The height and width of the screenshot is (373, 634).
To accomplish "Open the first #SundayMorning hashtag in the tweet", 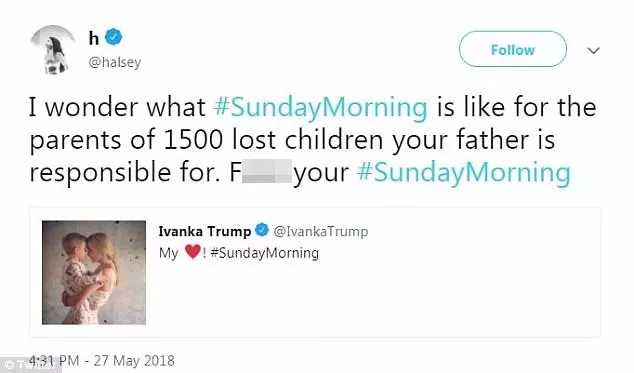I will (321, 108).
